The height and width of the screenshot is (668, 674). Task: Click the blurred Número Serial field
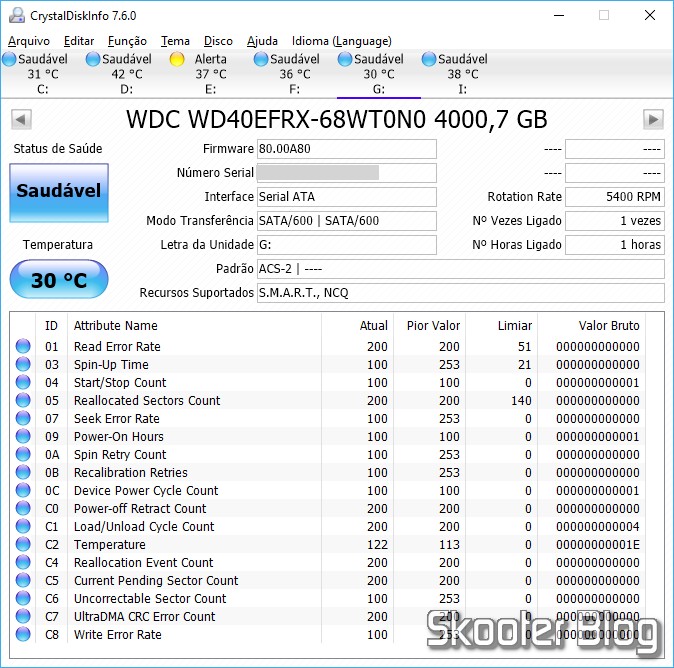347,173
